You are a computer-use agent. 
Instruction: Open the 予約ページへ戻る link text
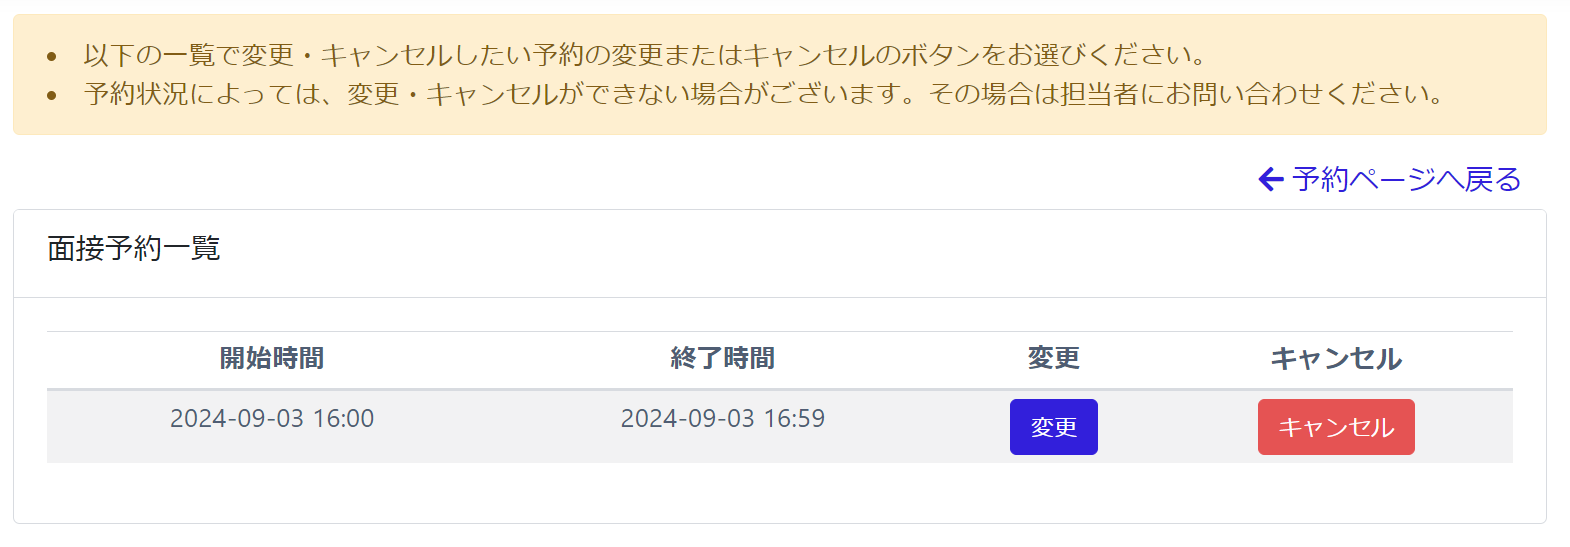[x=1406, y=179]
